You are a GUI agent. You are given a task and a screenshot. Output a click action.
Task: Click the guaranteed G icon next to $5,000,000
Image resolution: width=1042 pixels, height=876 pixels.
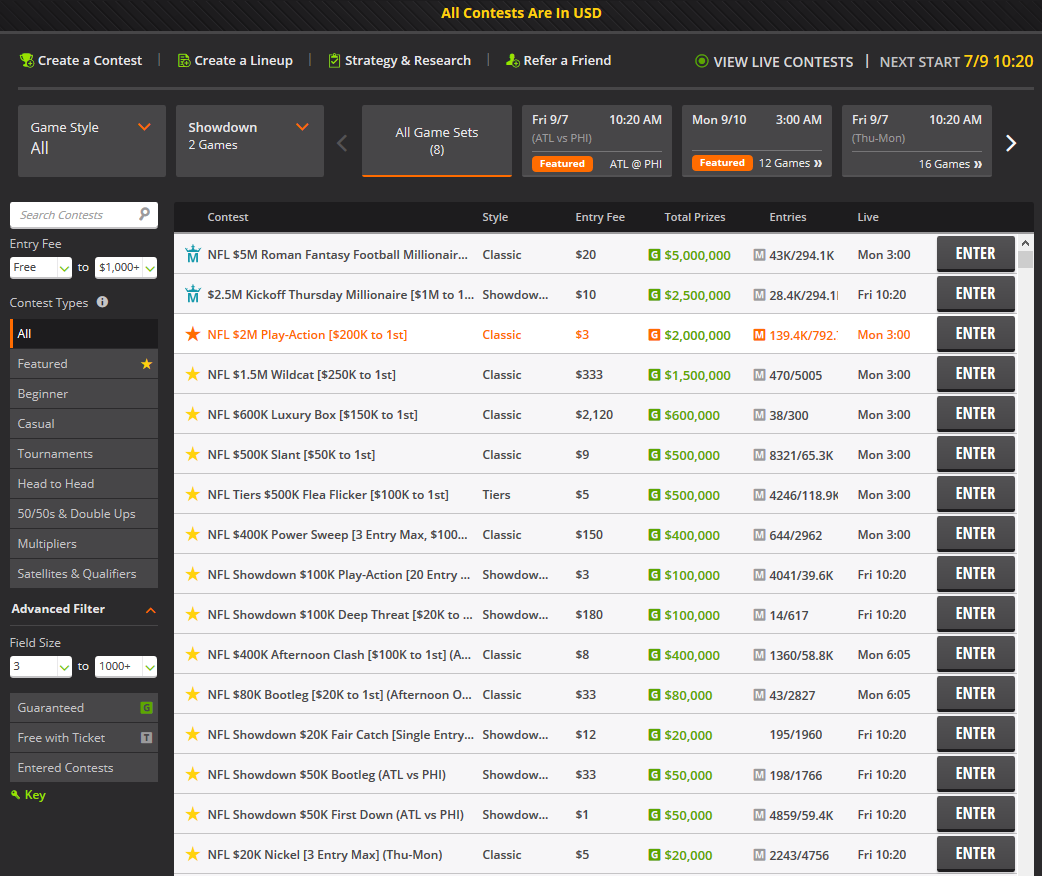pos(654,255)
